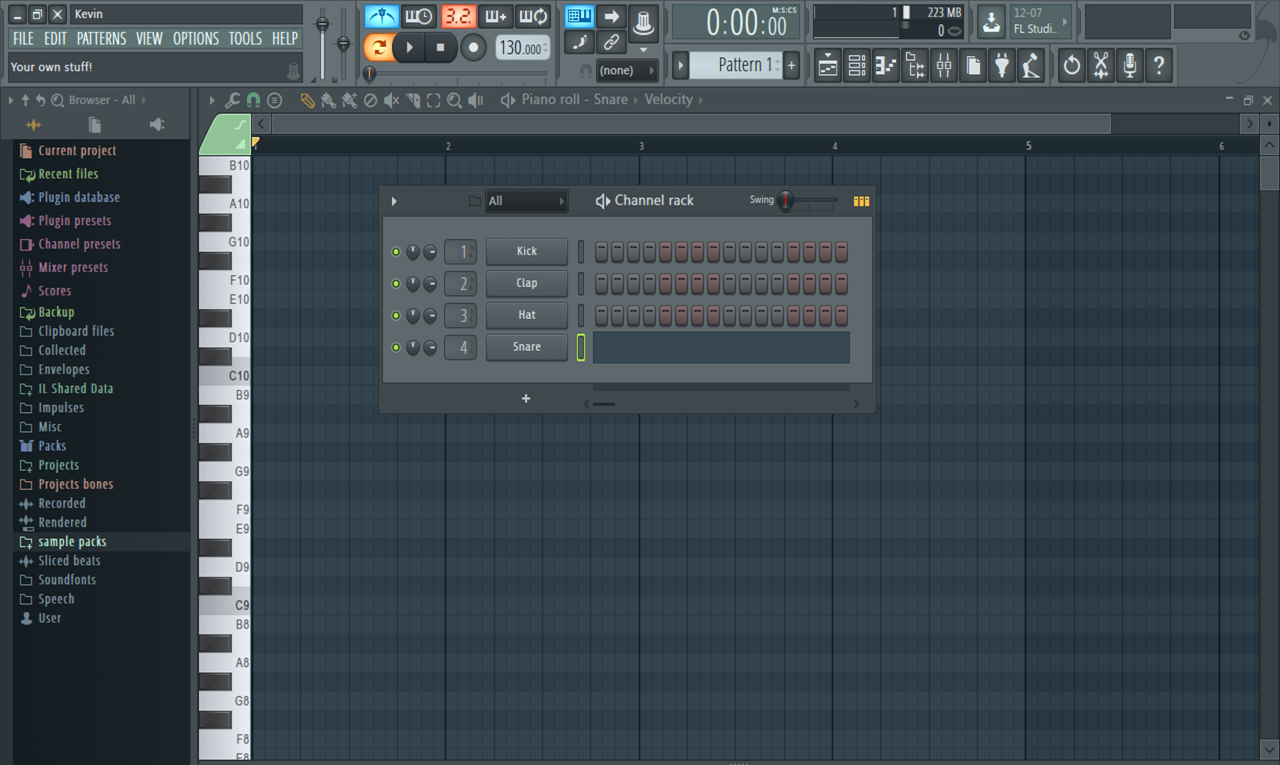Expand the channel rack options arrow
This screenshot has height=765, width=1280.
[394, 202]
